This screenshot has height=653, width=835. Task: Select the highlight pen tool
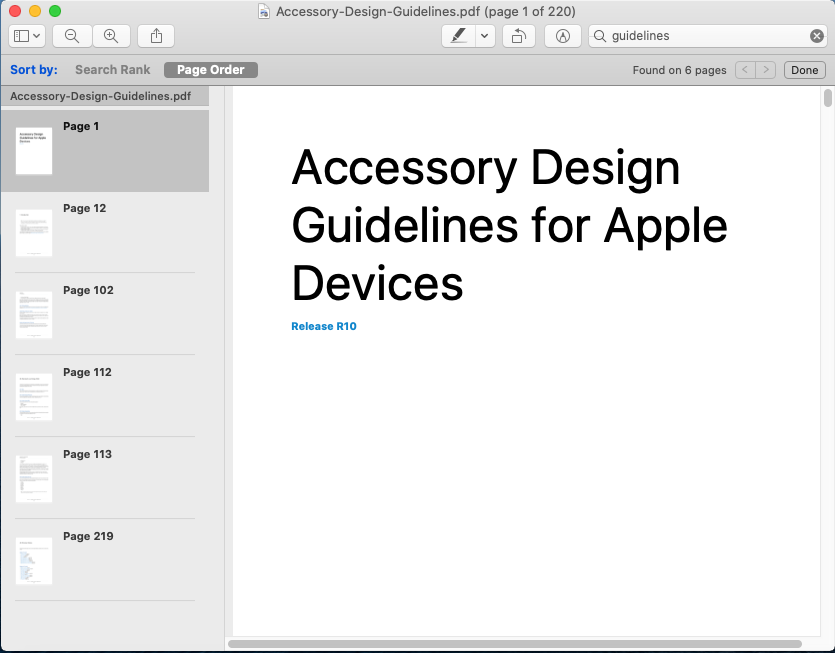459,36
